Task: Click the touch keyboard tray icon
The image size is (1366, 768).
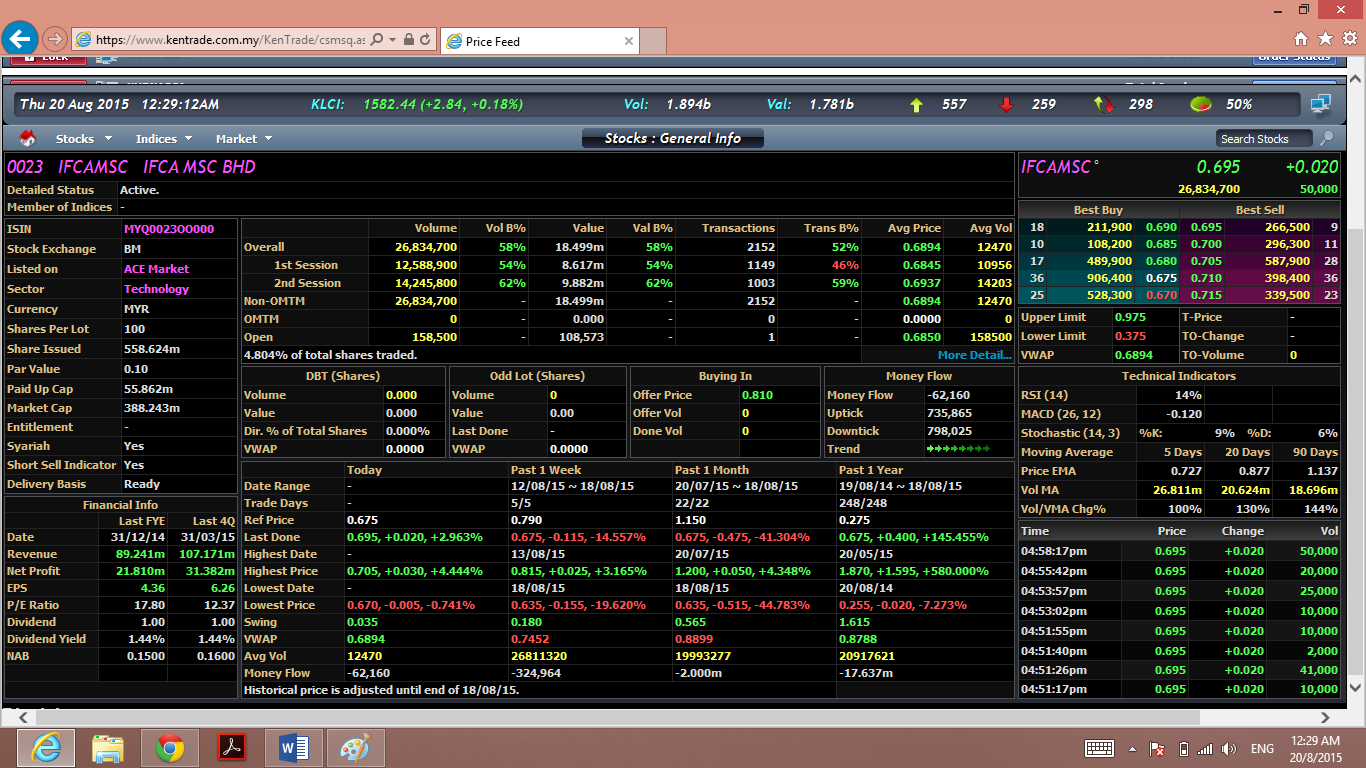Action: 1100,748
